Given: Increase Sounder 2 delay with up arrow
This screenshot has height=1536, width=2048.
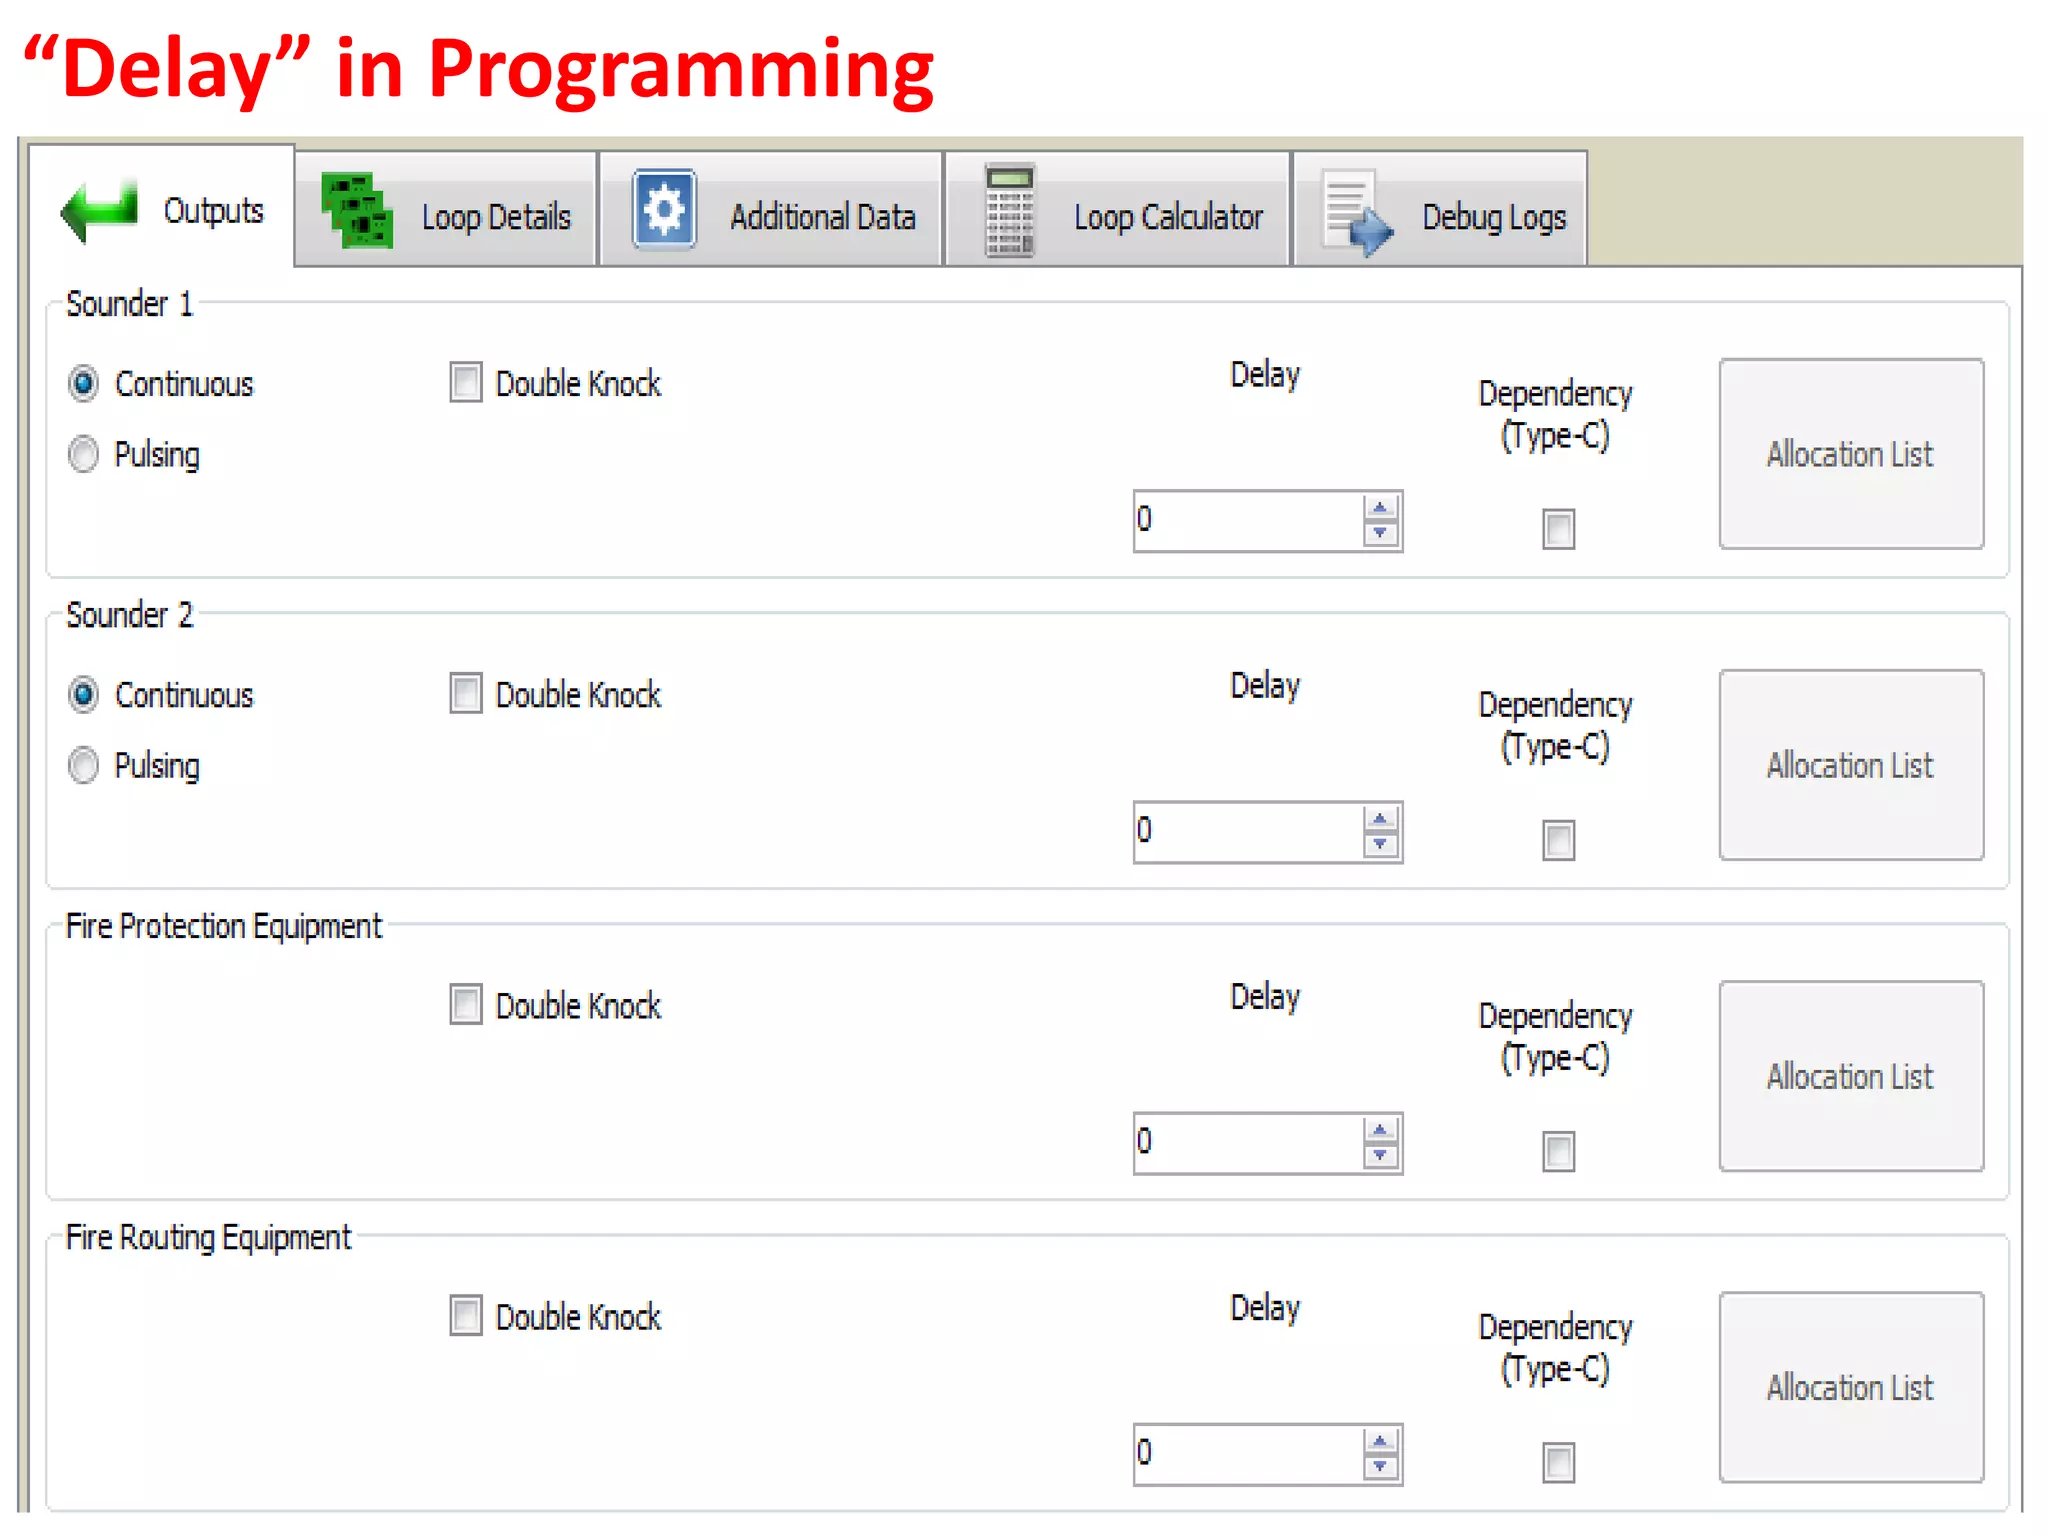Looking at the screenshot, I should point(1380,819).
